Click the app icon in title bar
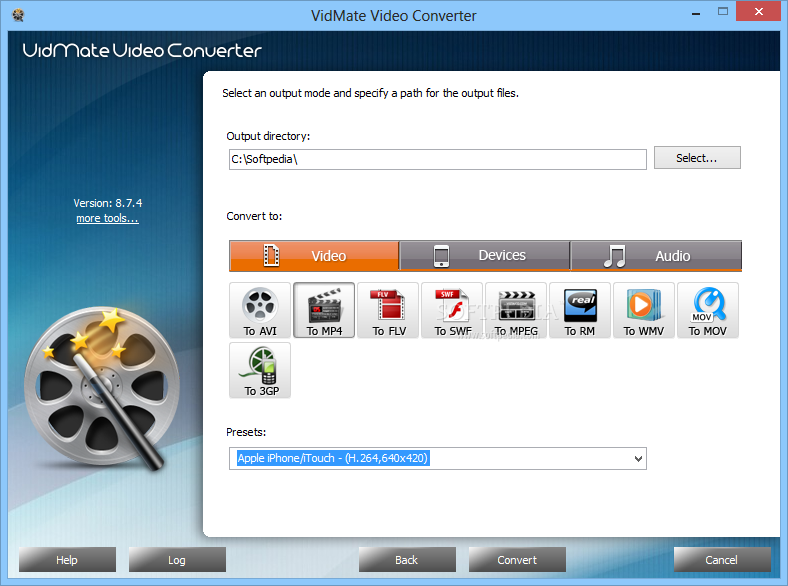This screenshot has height=586, width=788. (x=18, y=15)
